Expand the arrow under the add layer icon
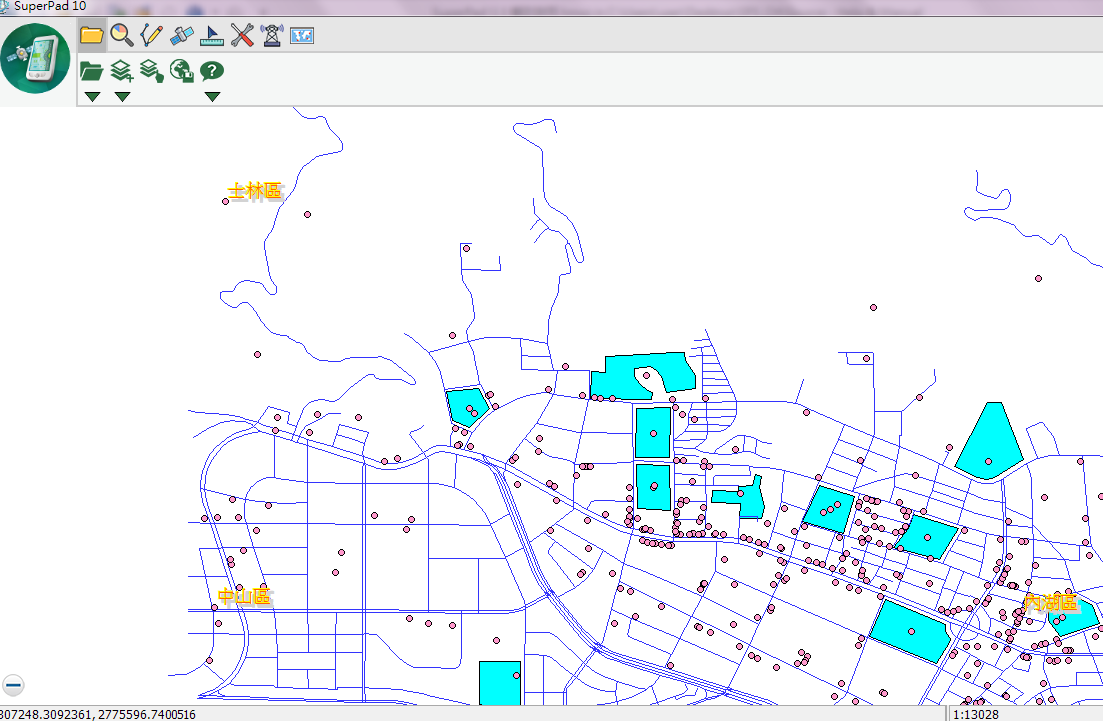 (122, 96)
